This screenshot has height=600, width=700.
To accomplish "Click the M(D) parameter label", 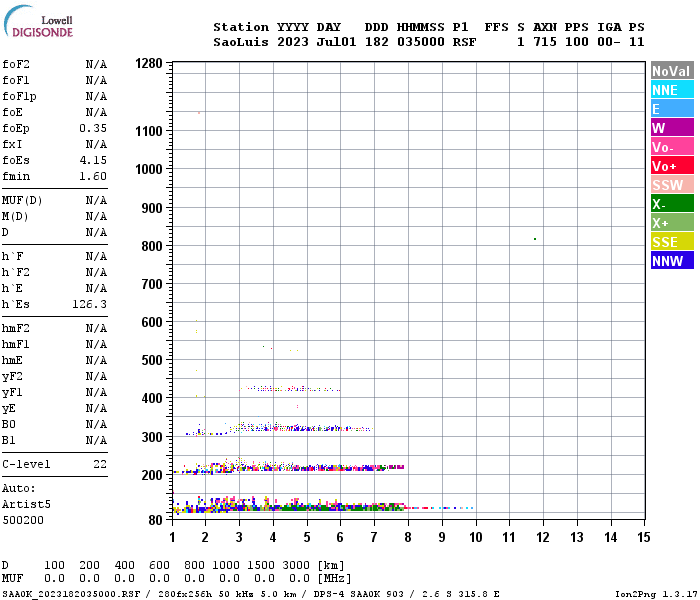I will (15, 216).
